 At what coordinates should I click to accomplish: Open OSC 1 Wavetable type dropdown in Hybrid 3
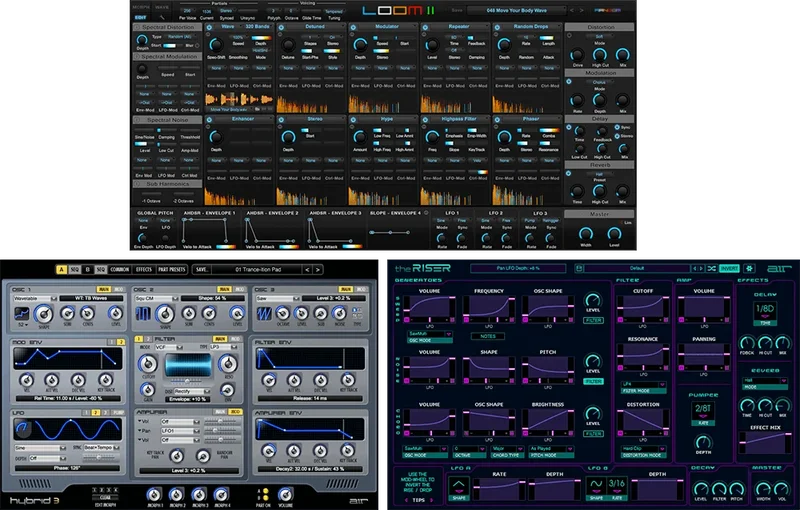(x=35, y=298)
